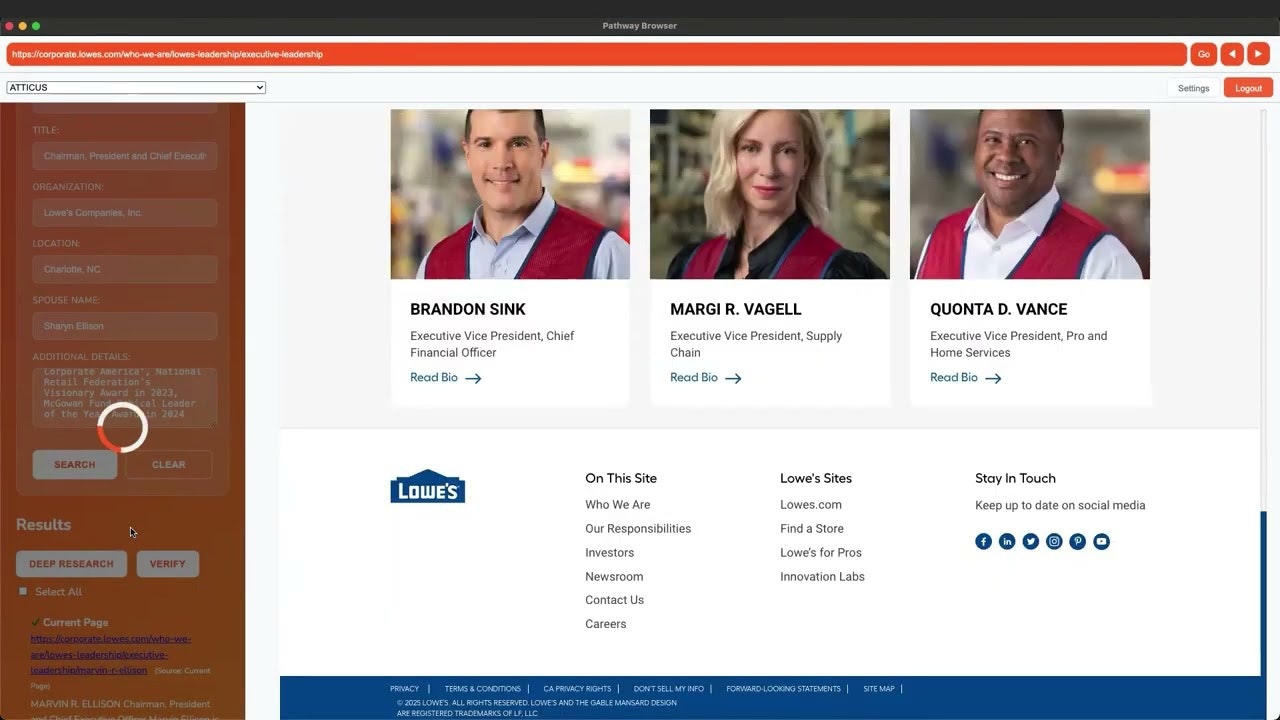This screenshot has height=720, width=1280.
Task: Open Don't Sell My Info link
Action: point(669,689)
